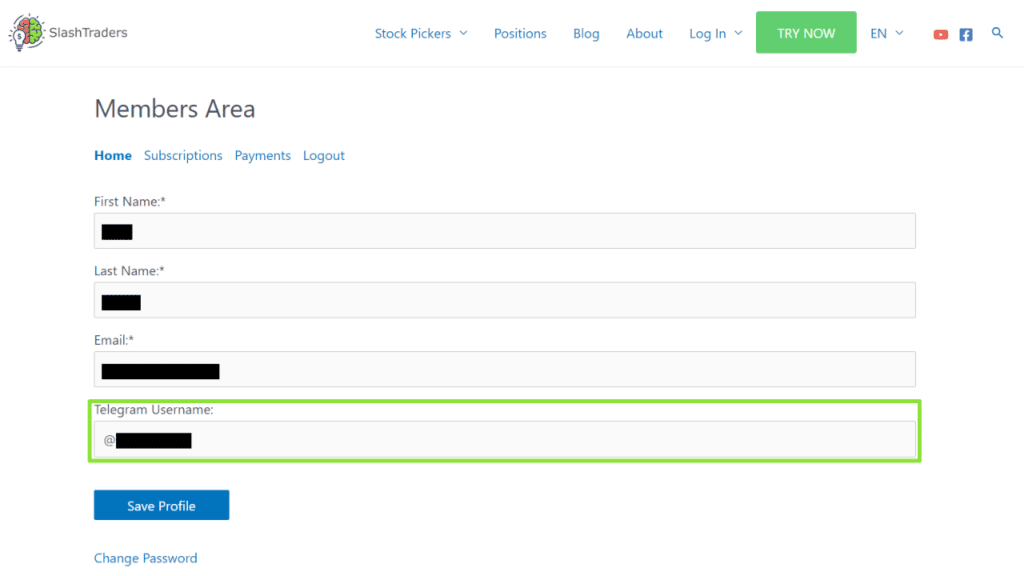This screenshot has width=1024, height=576.
Task: Open the YouTube channel icon
Action: pos(940,34)
